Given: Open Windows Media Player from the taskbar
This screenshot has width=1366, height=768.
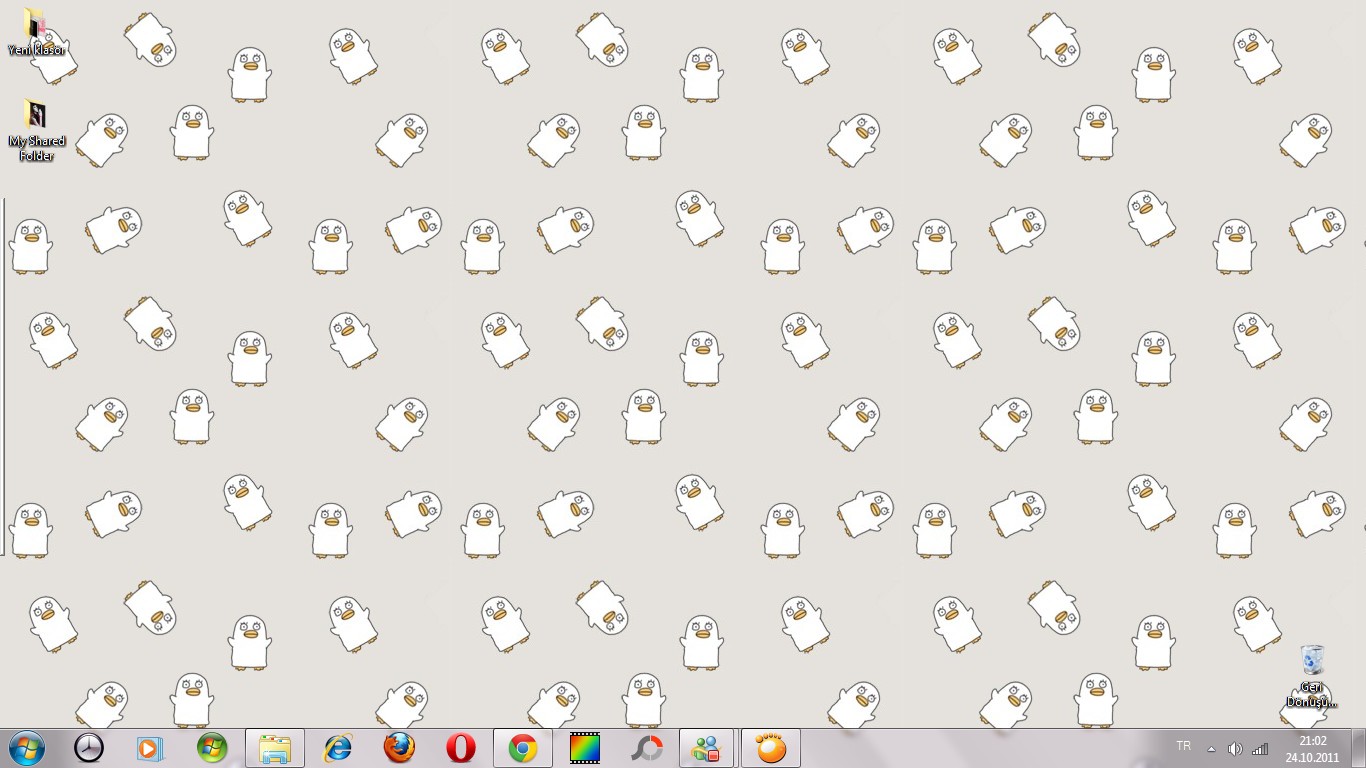Looking at the screenshot, I should [x=150, y=748].
